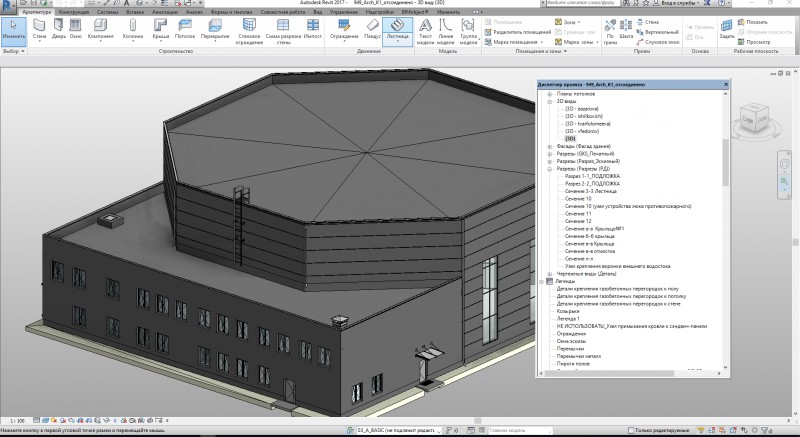800x437 pixels.
Task: Open the 'Сечение 10' view in browser
Action: point(577,198)
